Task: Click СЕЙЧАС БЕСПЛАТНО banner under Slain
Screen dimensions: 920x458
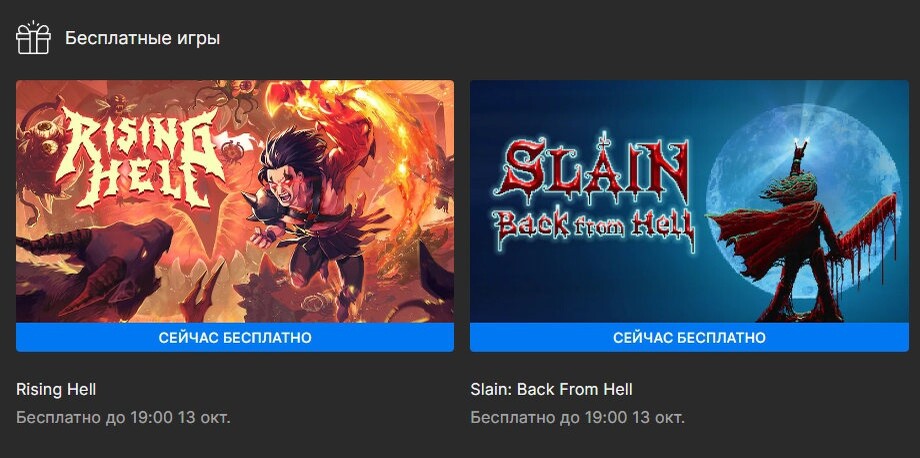Action: pos(689,337)
